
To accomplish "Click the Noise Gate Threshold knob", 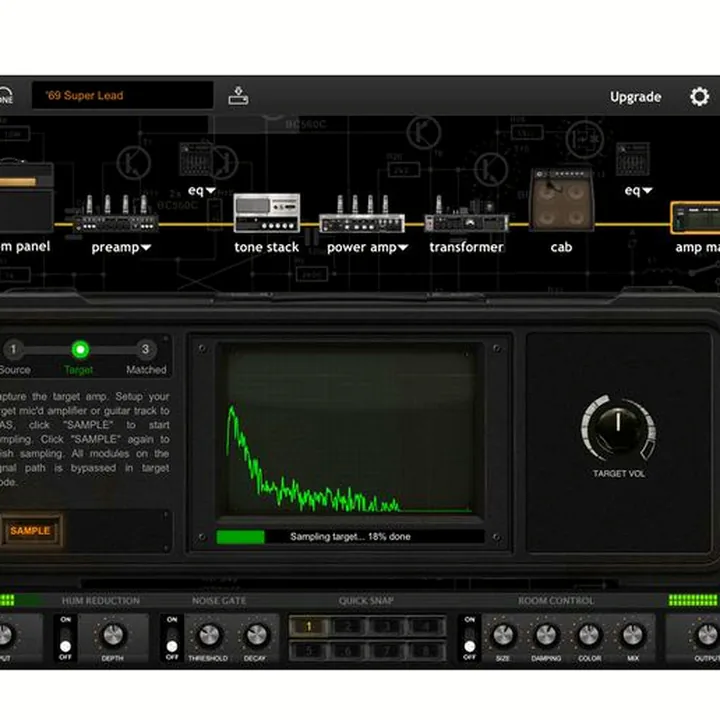I will [209, 636].
